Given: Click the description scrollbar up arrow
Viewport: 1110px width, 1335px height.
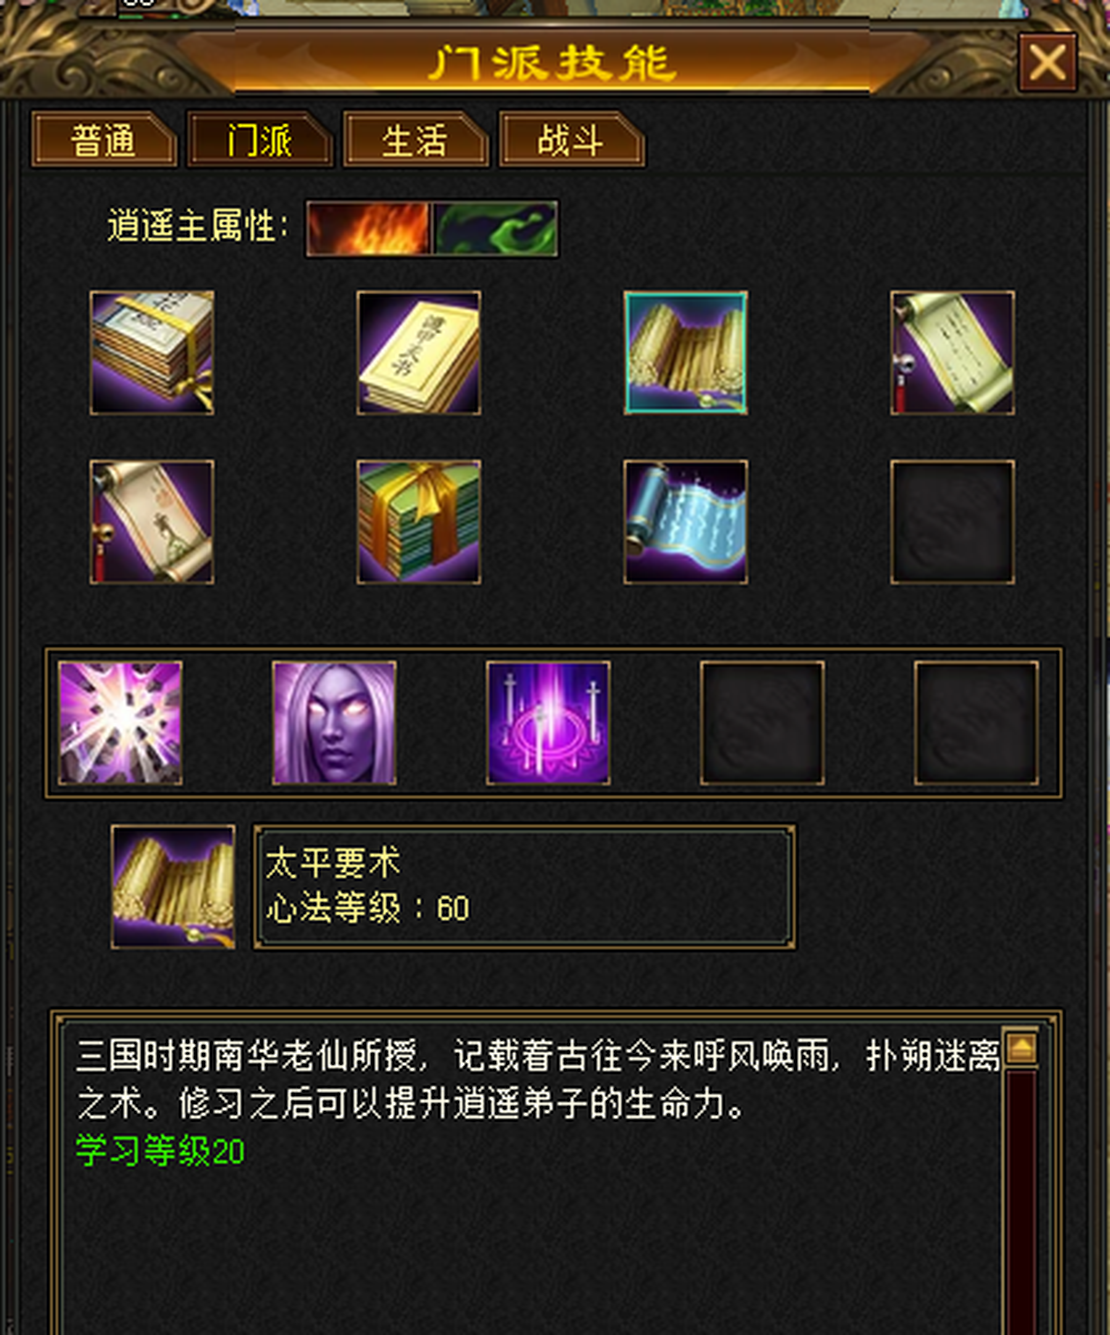Looking at the screenshot, I should coord(1021,1049).
